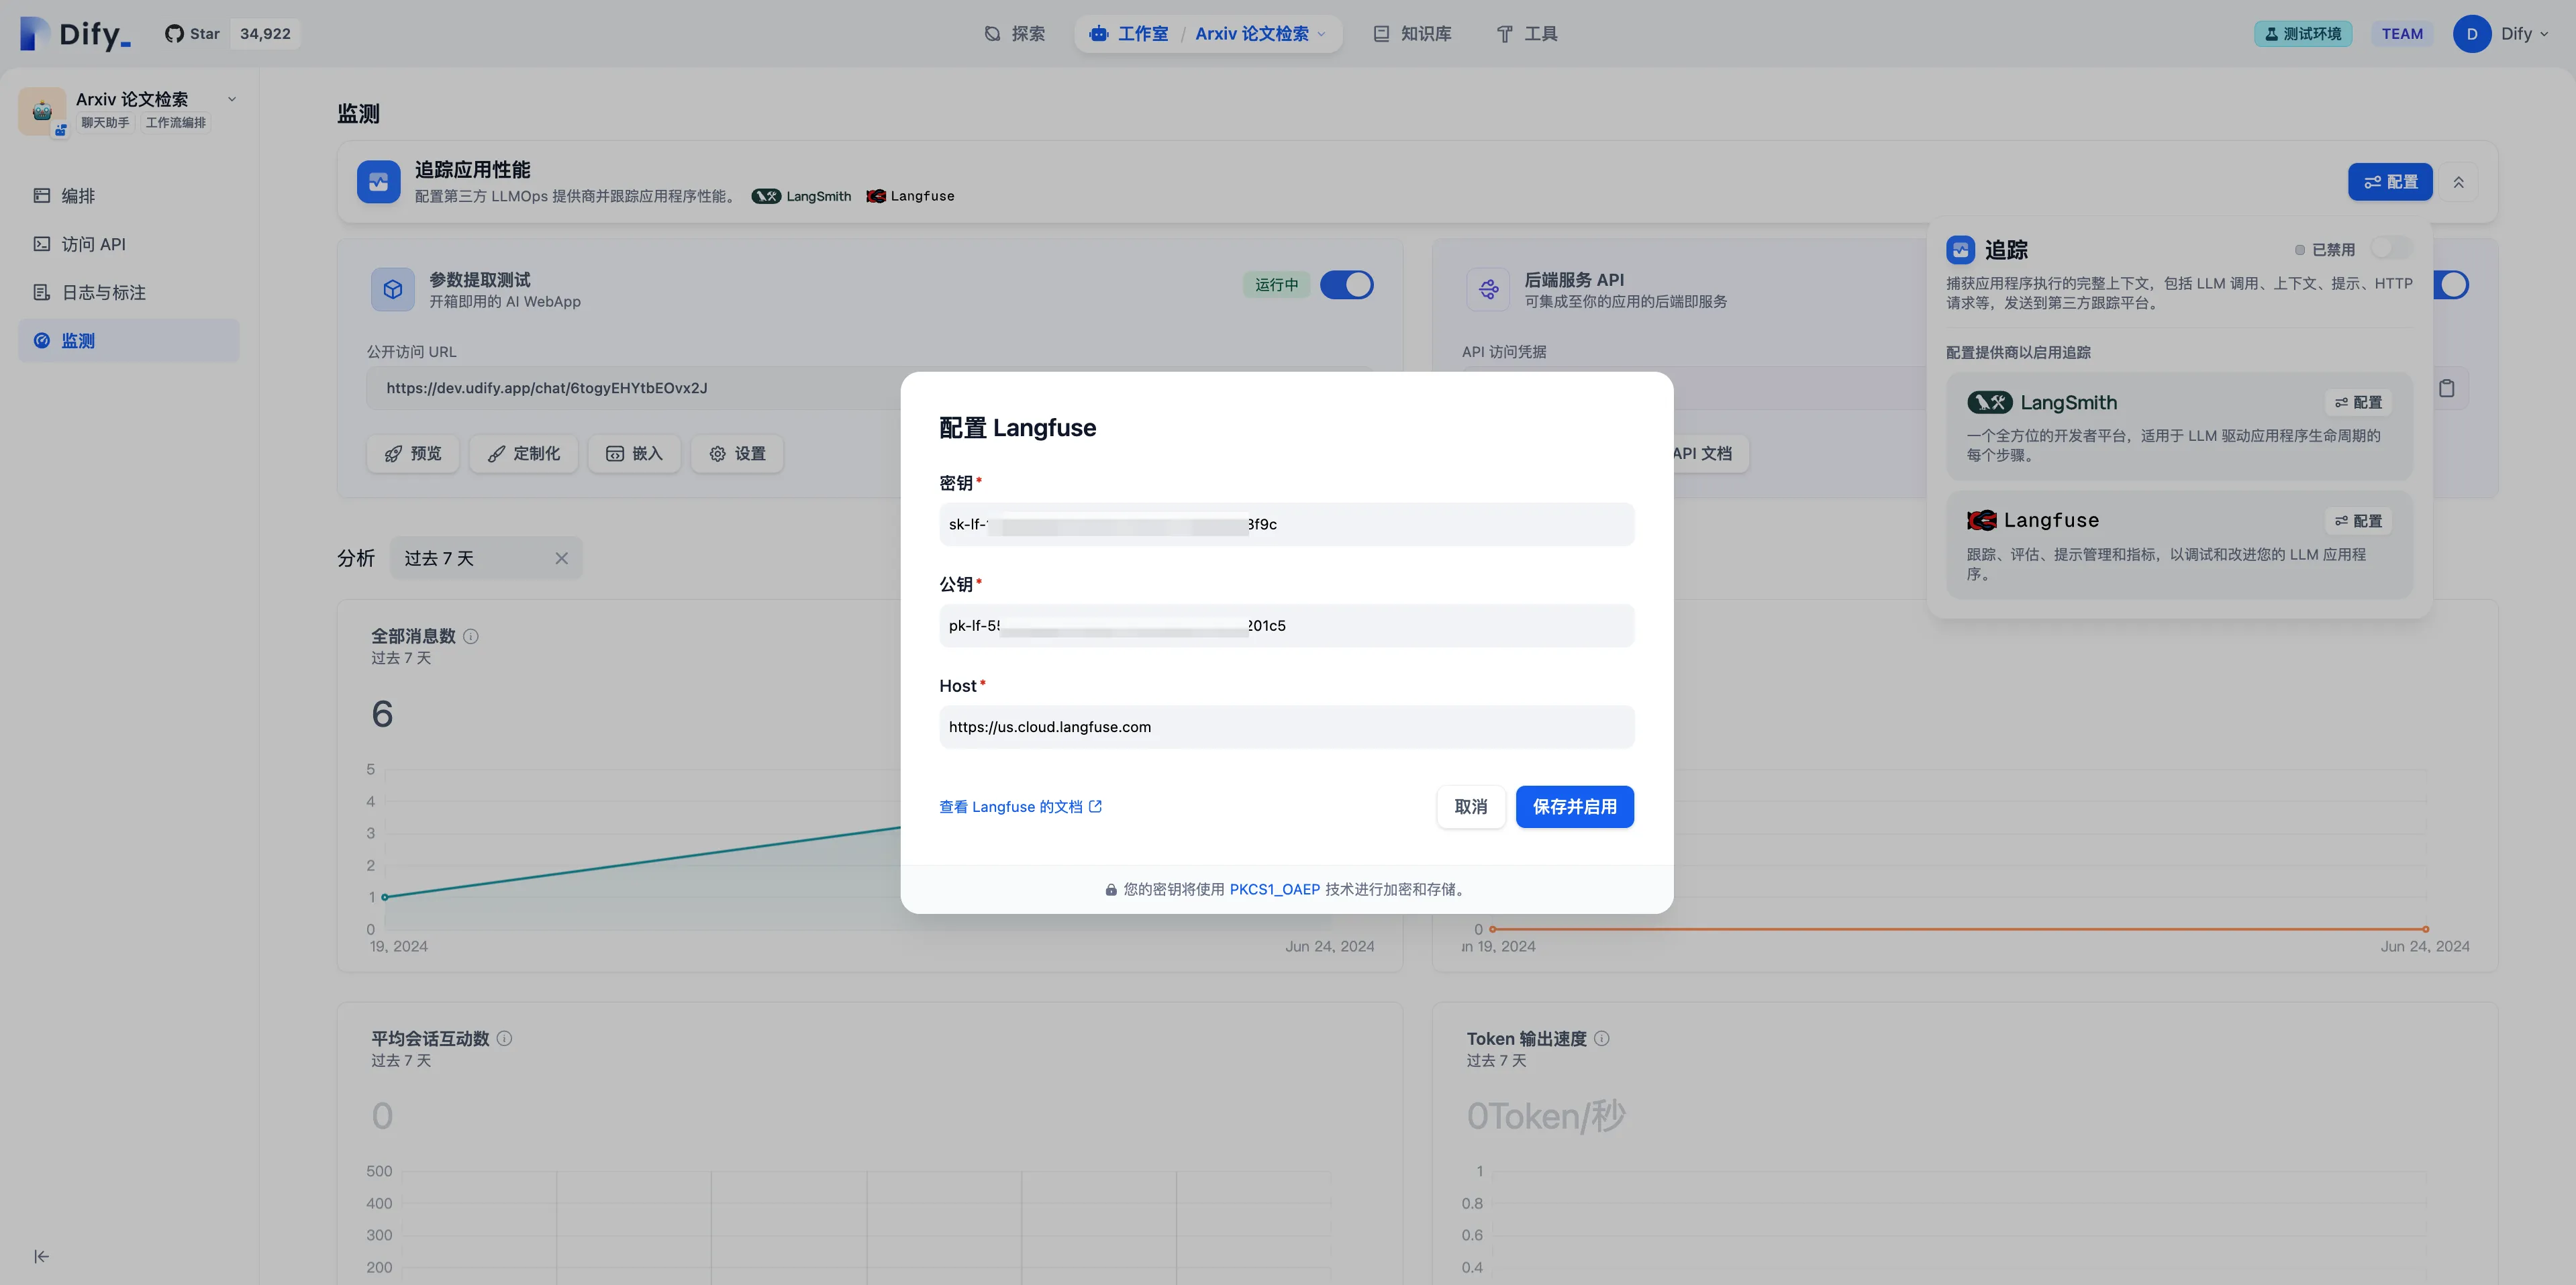Click the collapse sidebar icon at bottom left
Screen dimensions: 2576x1285
coord(41,1256)
